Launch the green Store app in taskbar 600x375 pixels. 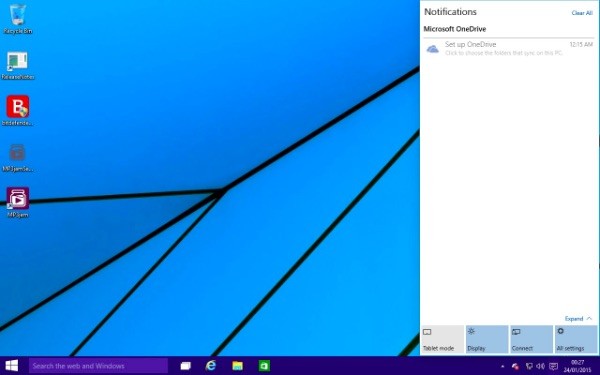pyautogui.click(x=264, y=366)
